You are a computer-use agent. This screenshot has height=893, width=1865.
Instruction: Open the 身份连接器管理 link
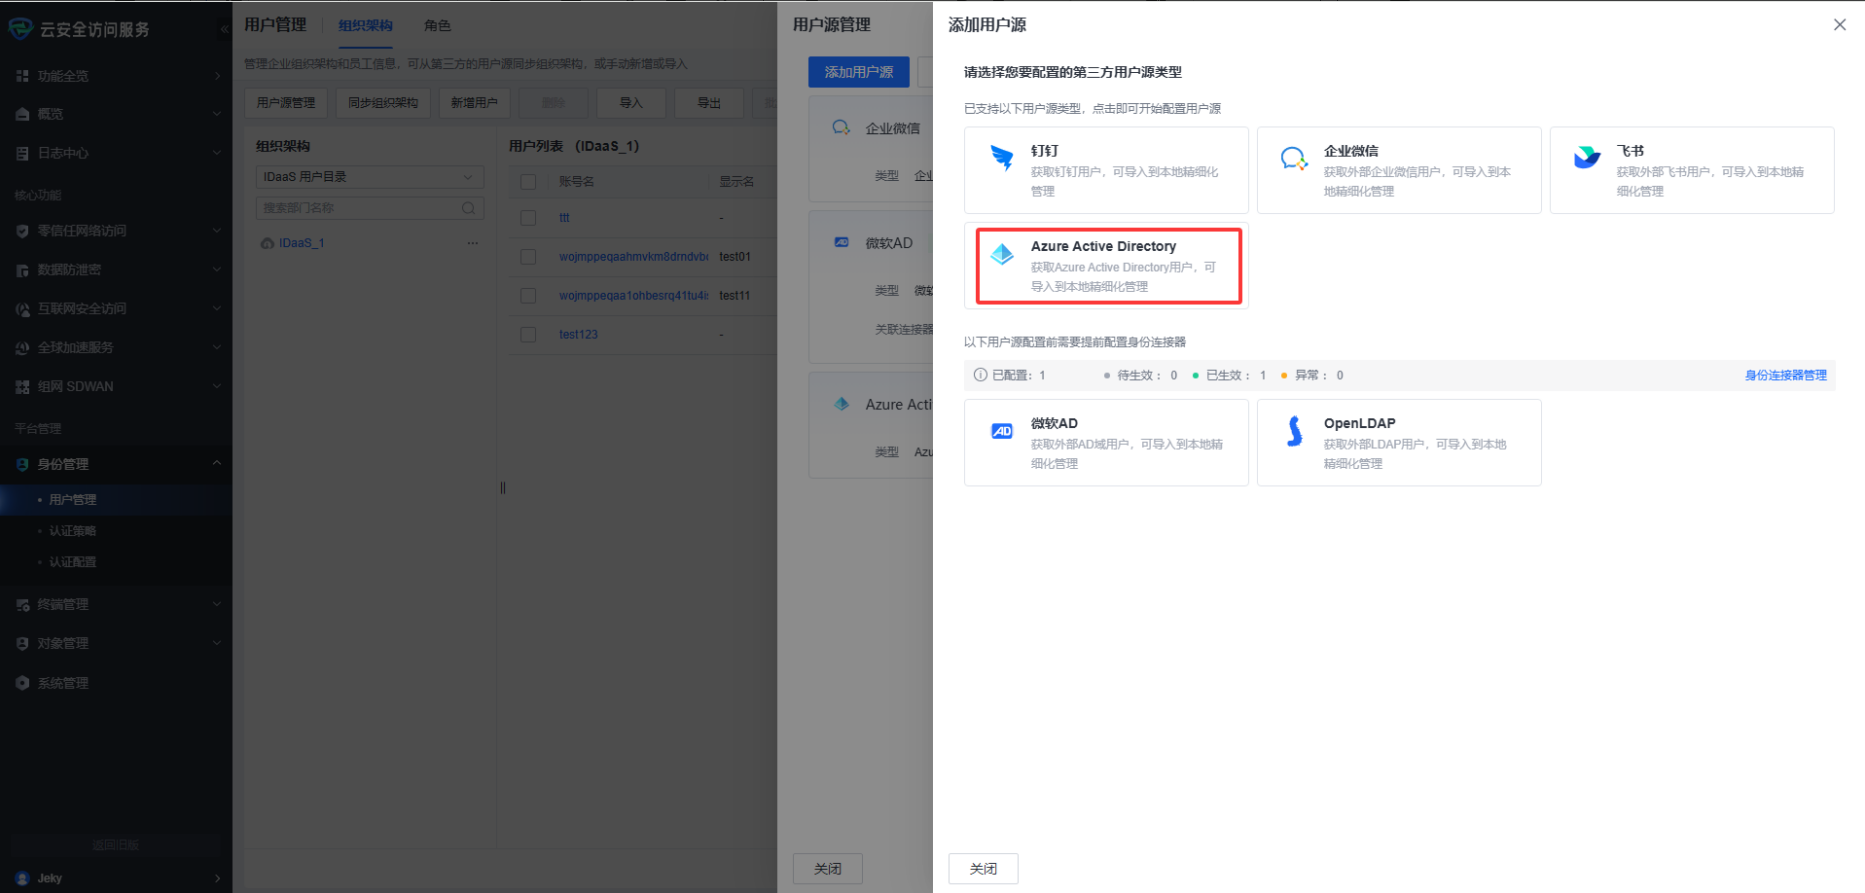point(1785,375)
